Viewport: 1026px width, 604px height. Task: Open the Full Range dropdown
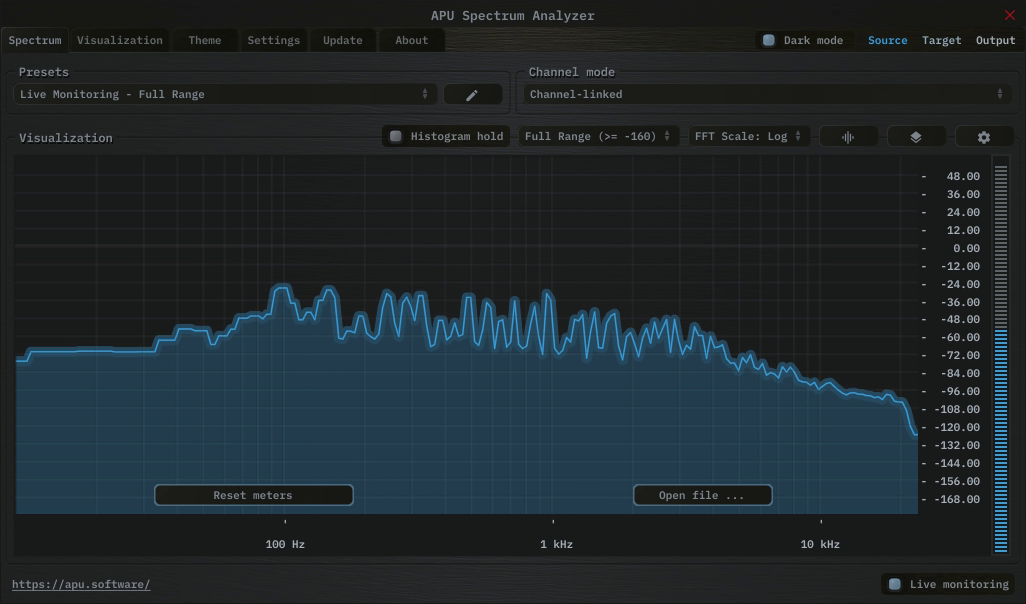[x=598, y=137]
